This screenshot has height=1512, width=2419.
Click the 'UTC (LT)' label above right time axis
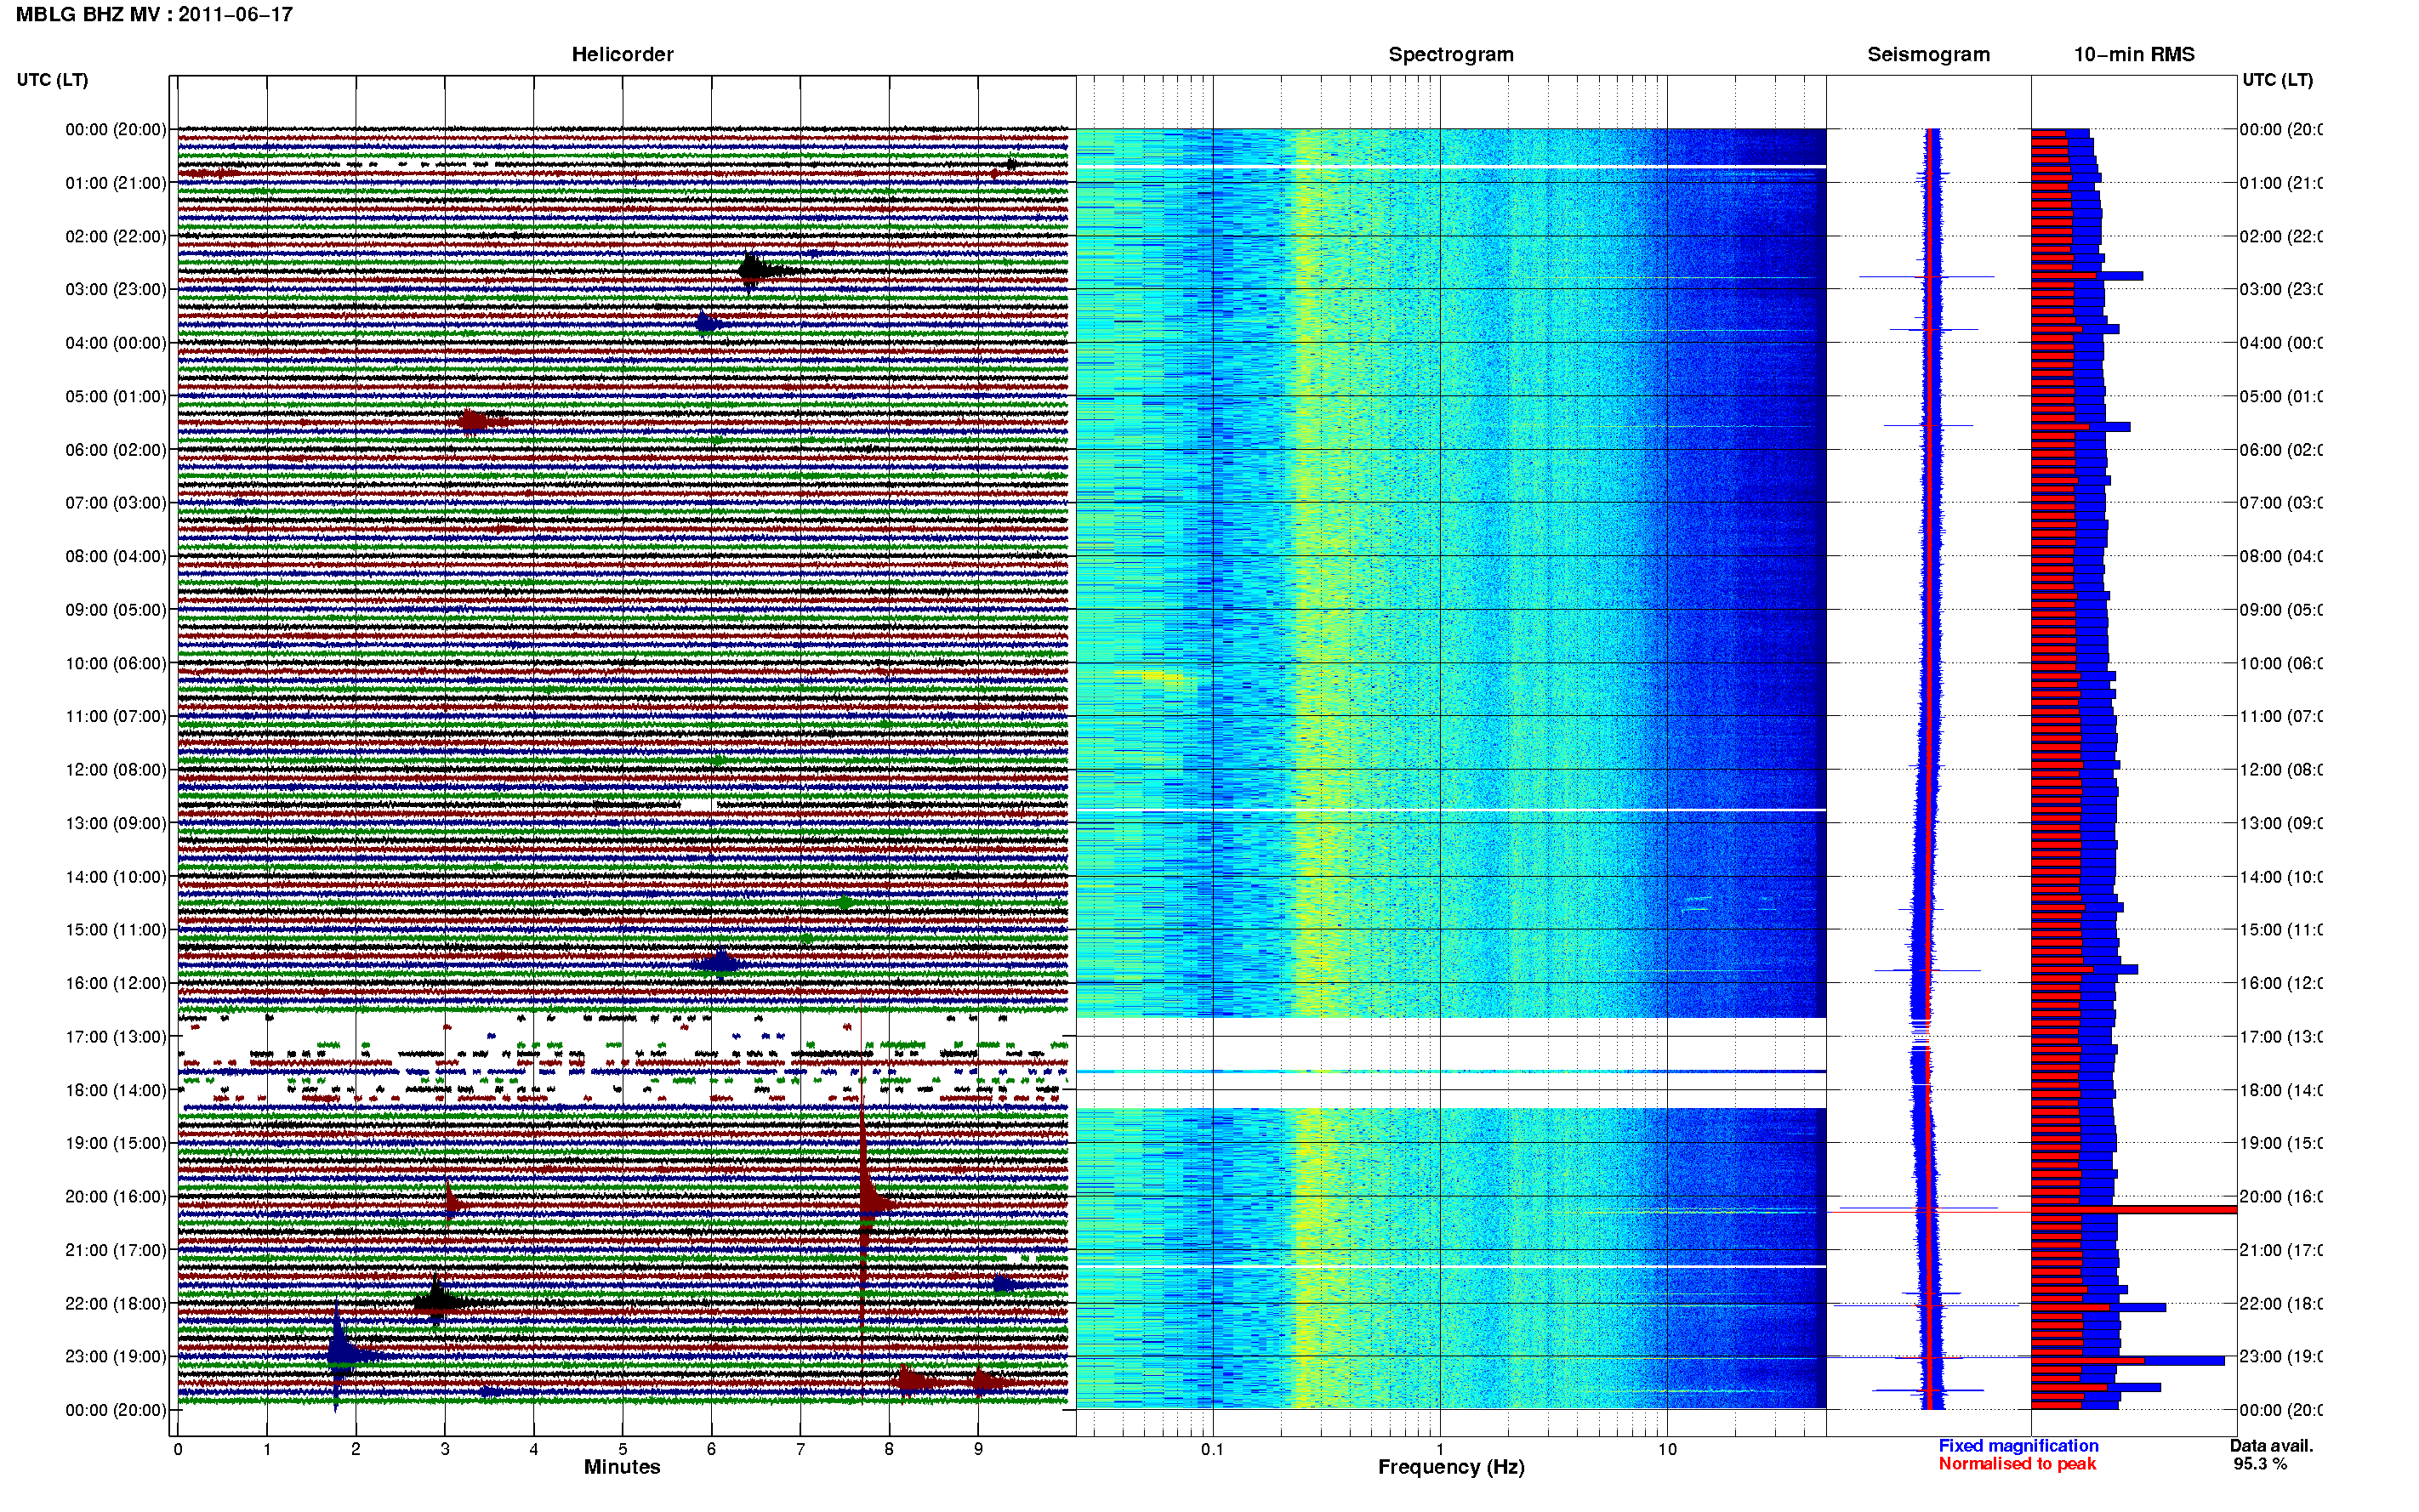[x=2277, y=80]
